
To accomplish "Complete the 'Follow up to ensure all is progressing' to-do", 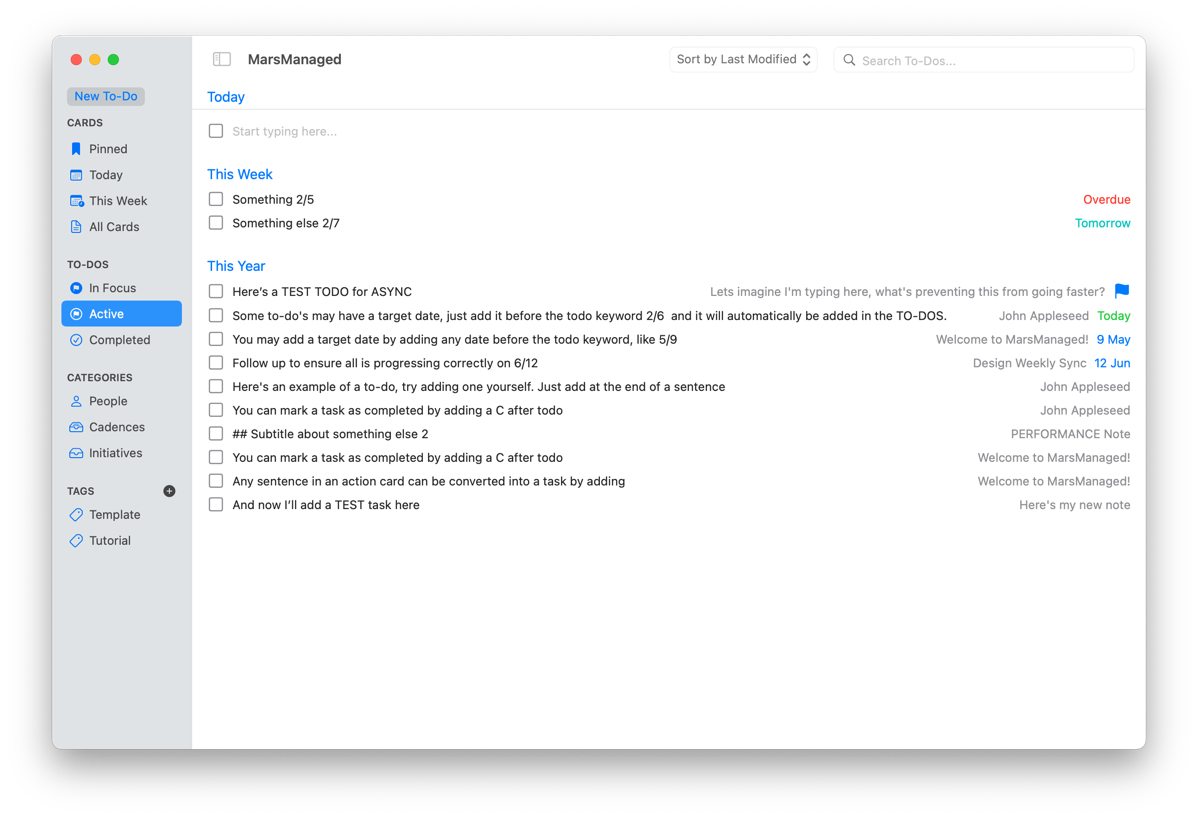I will coord(216,363).
